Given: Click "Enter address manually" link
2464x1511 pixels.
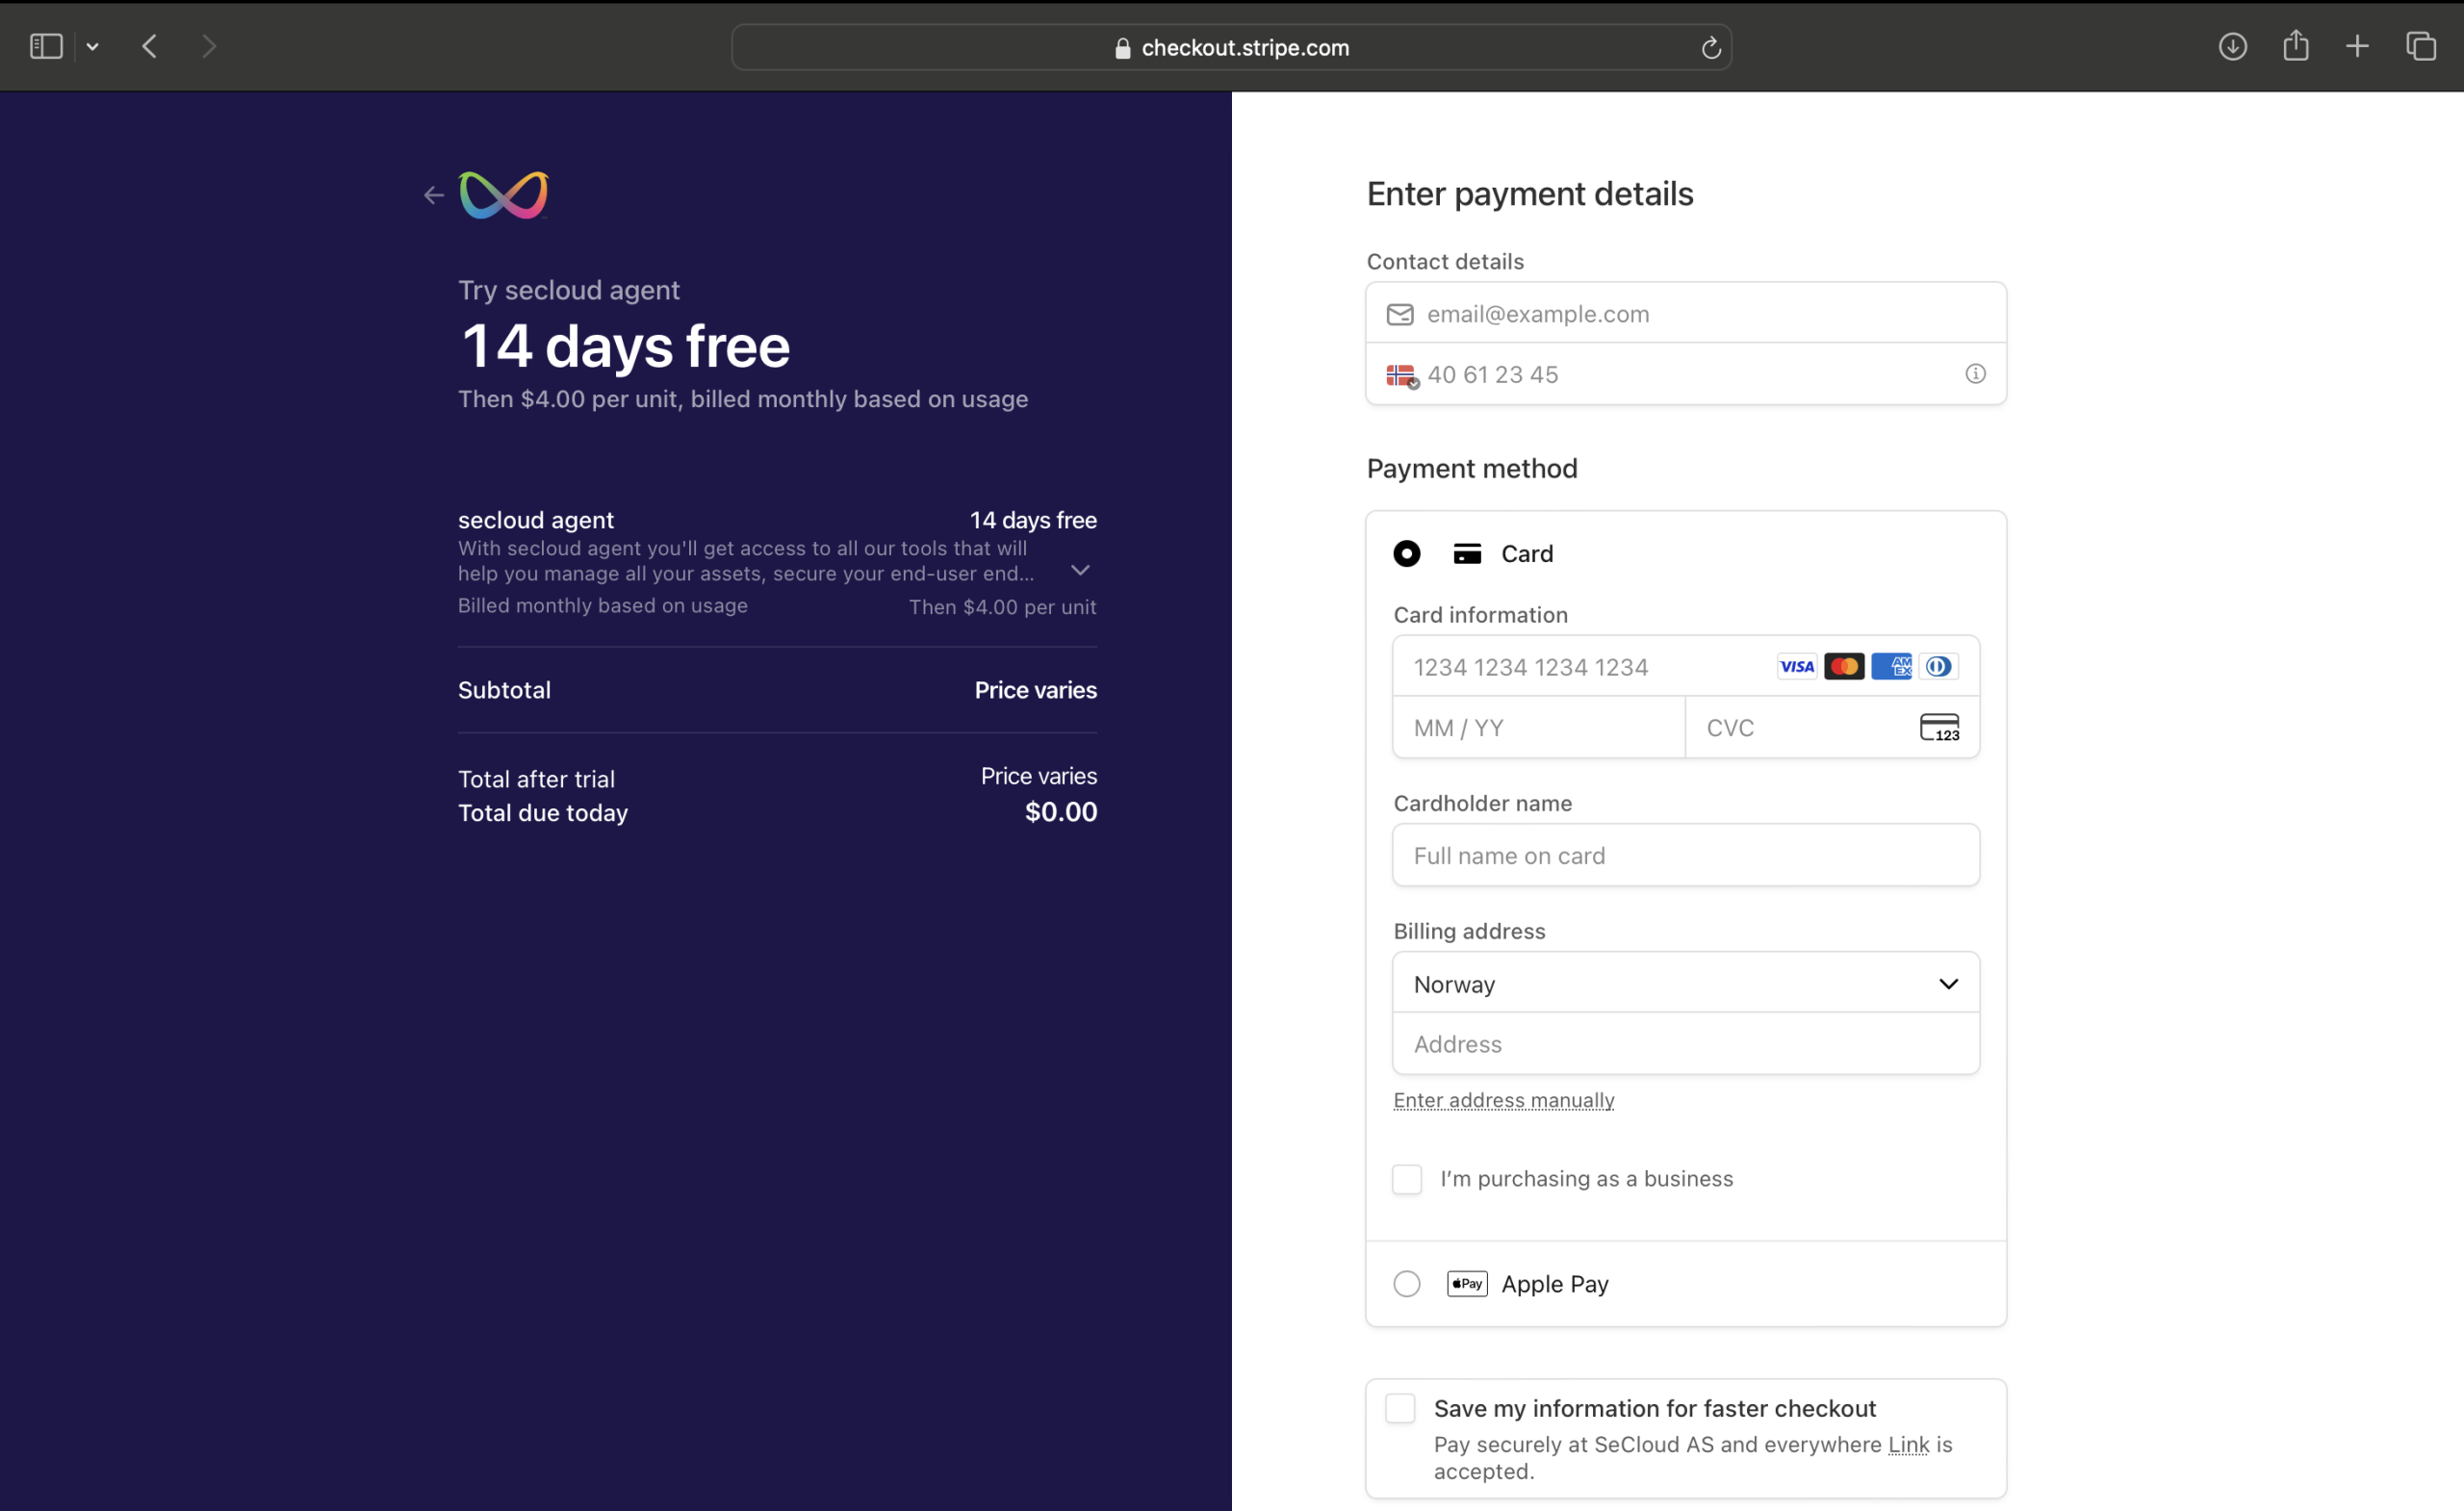Looking at the screenshot, I should click(x=1503, y=1100).
